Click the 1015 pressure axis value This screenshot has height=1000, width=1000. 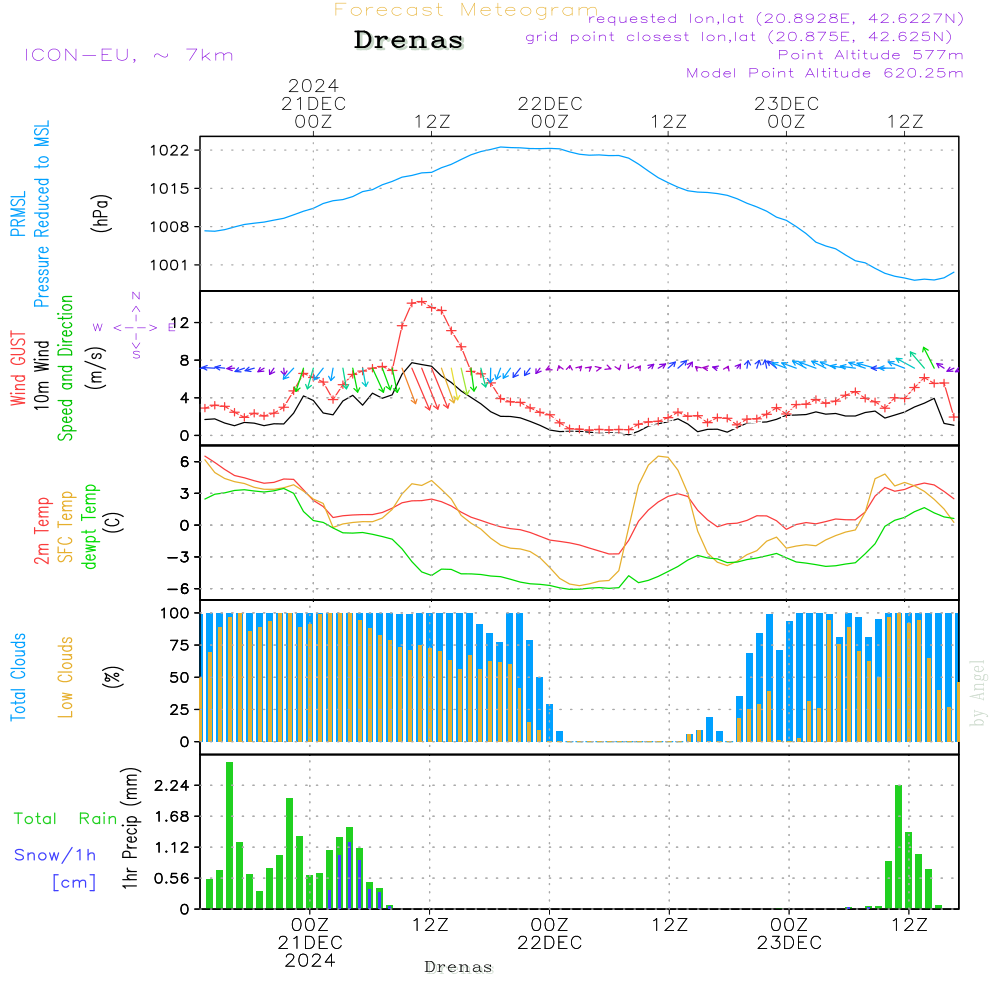[170, 189]
